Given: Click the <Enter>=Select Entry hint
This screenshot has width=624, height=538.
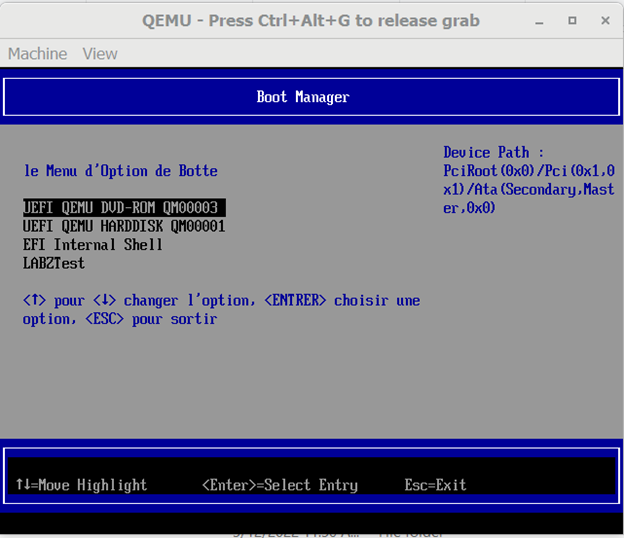Looking at the screenshot, I should pyautogui.click(x=280, y=485).
